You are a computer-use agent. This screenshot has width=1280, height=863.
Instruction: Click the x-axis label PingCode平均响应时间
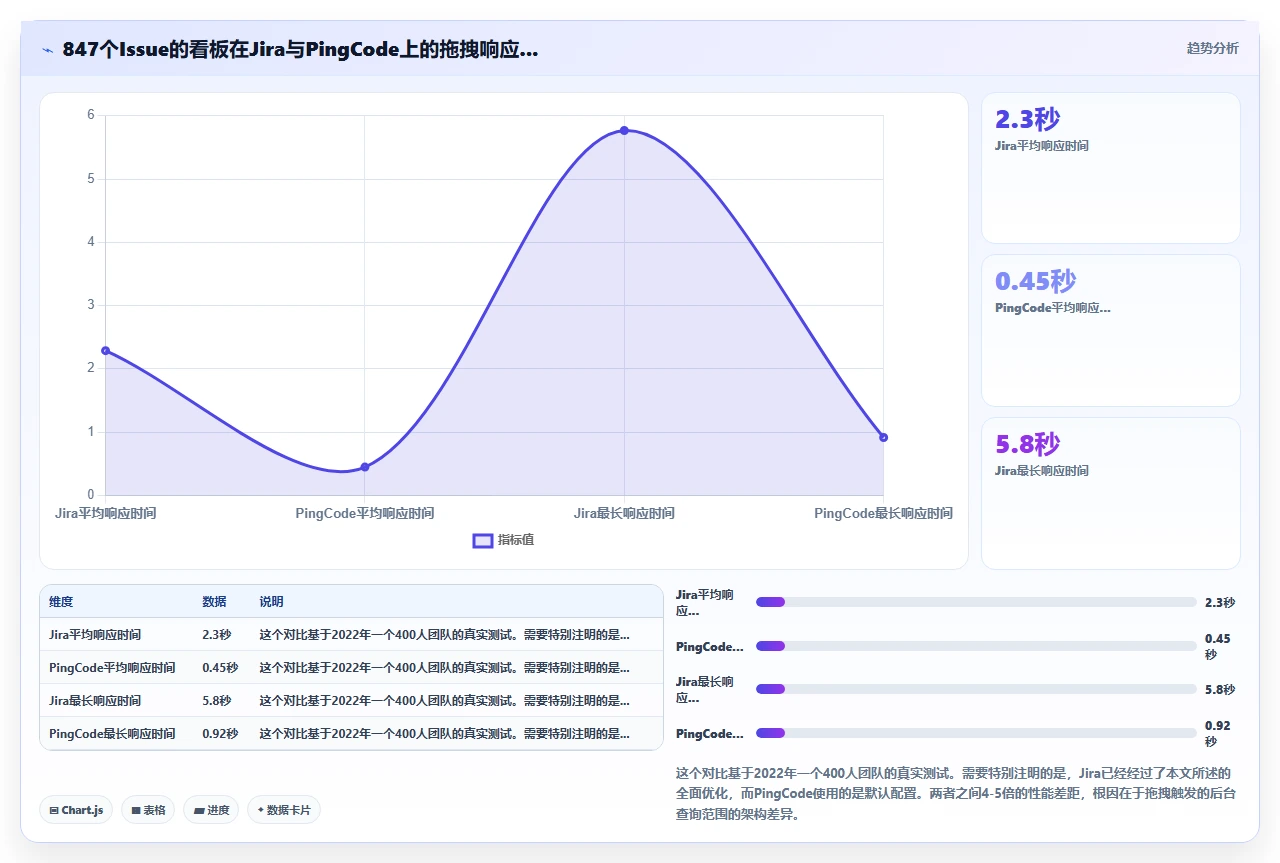click(365, 513)
